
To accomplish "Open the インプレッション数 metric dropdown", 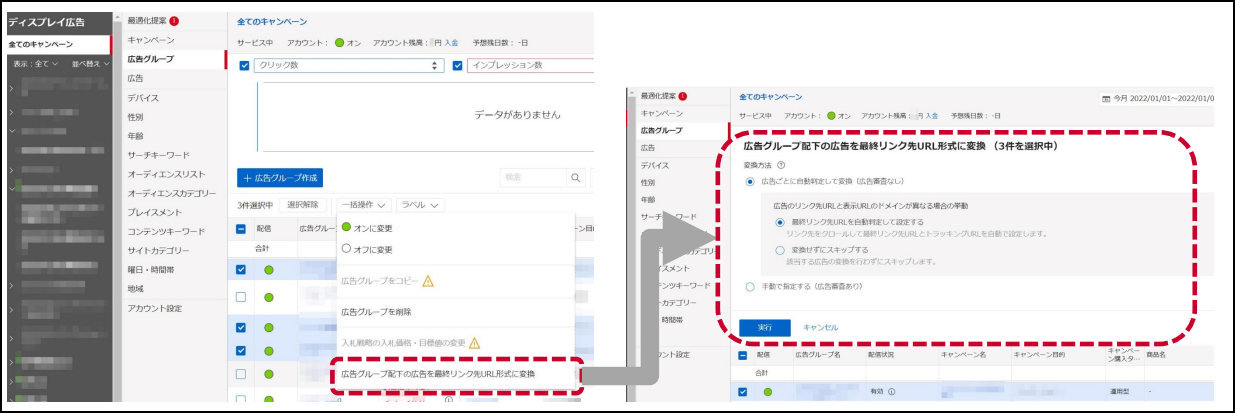I will tap(530, 66).
